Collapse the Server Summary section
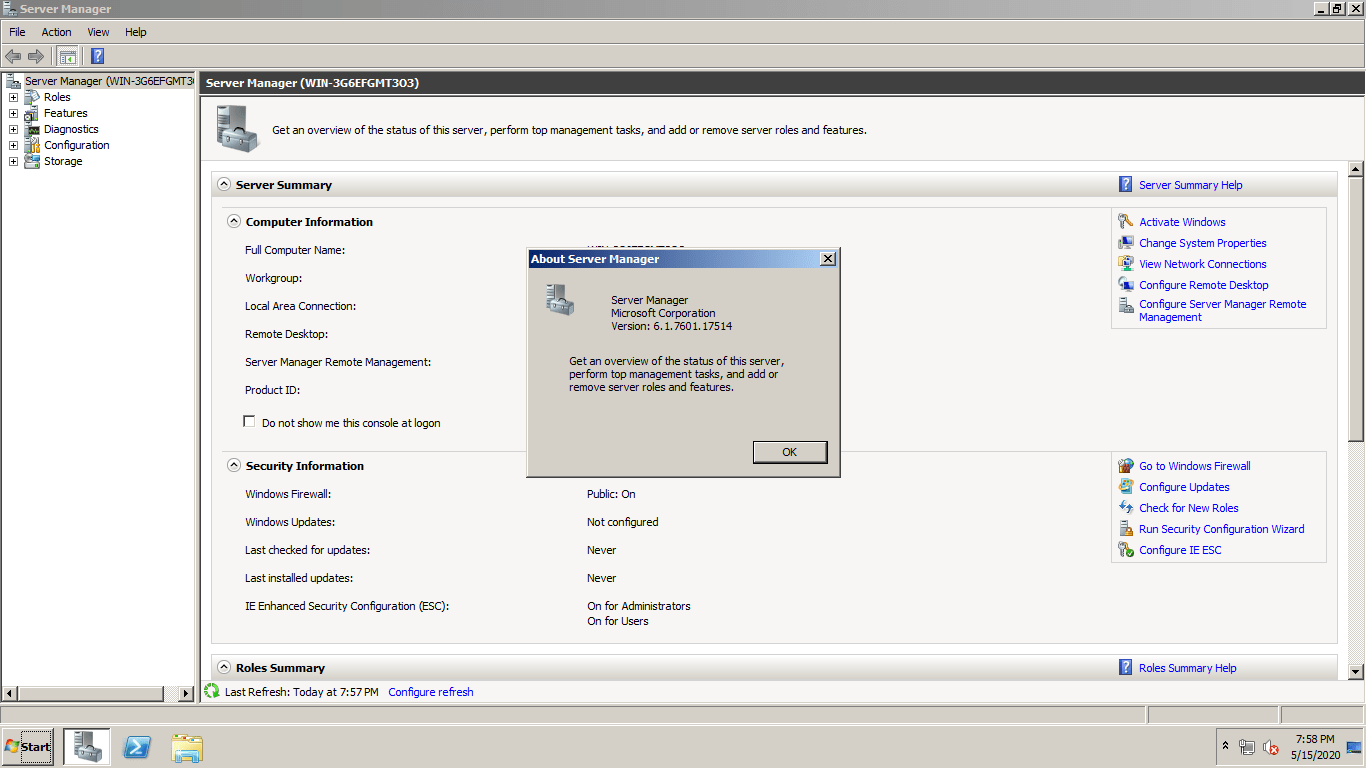 point(224,185)
